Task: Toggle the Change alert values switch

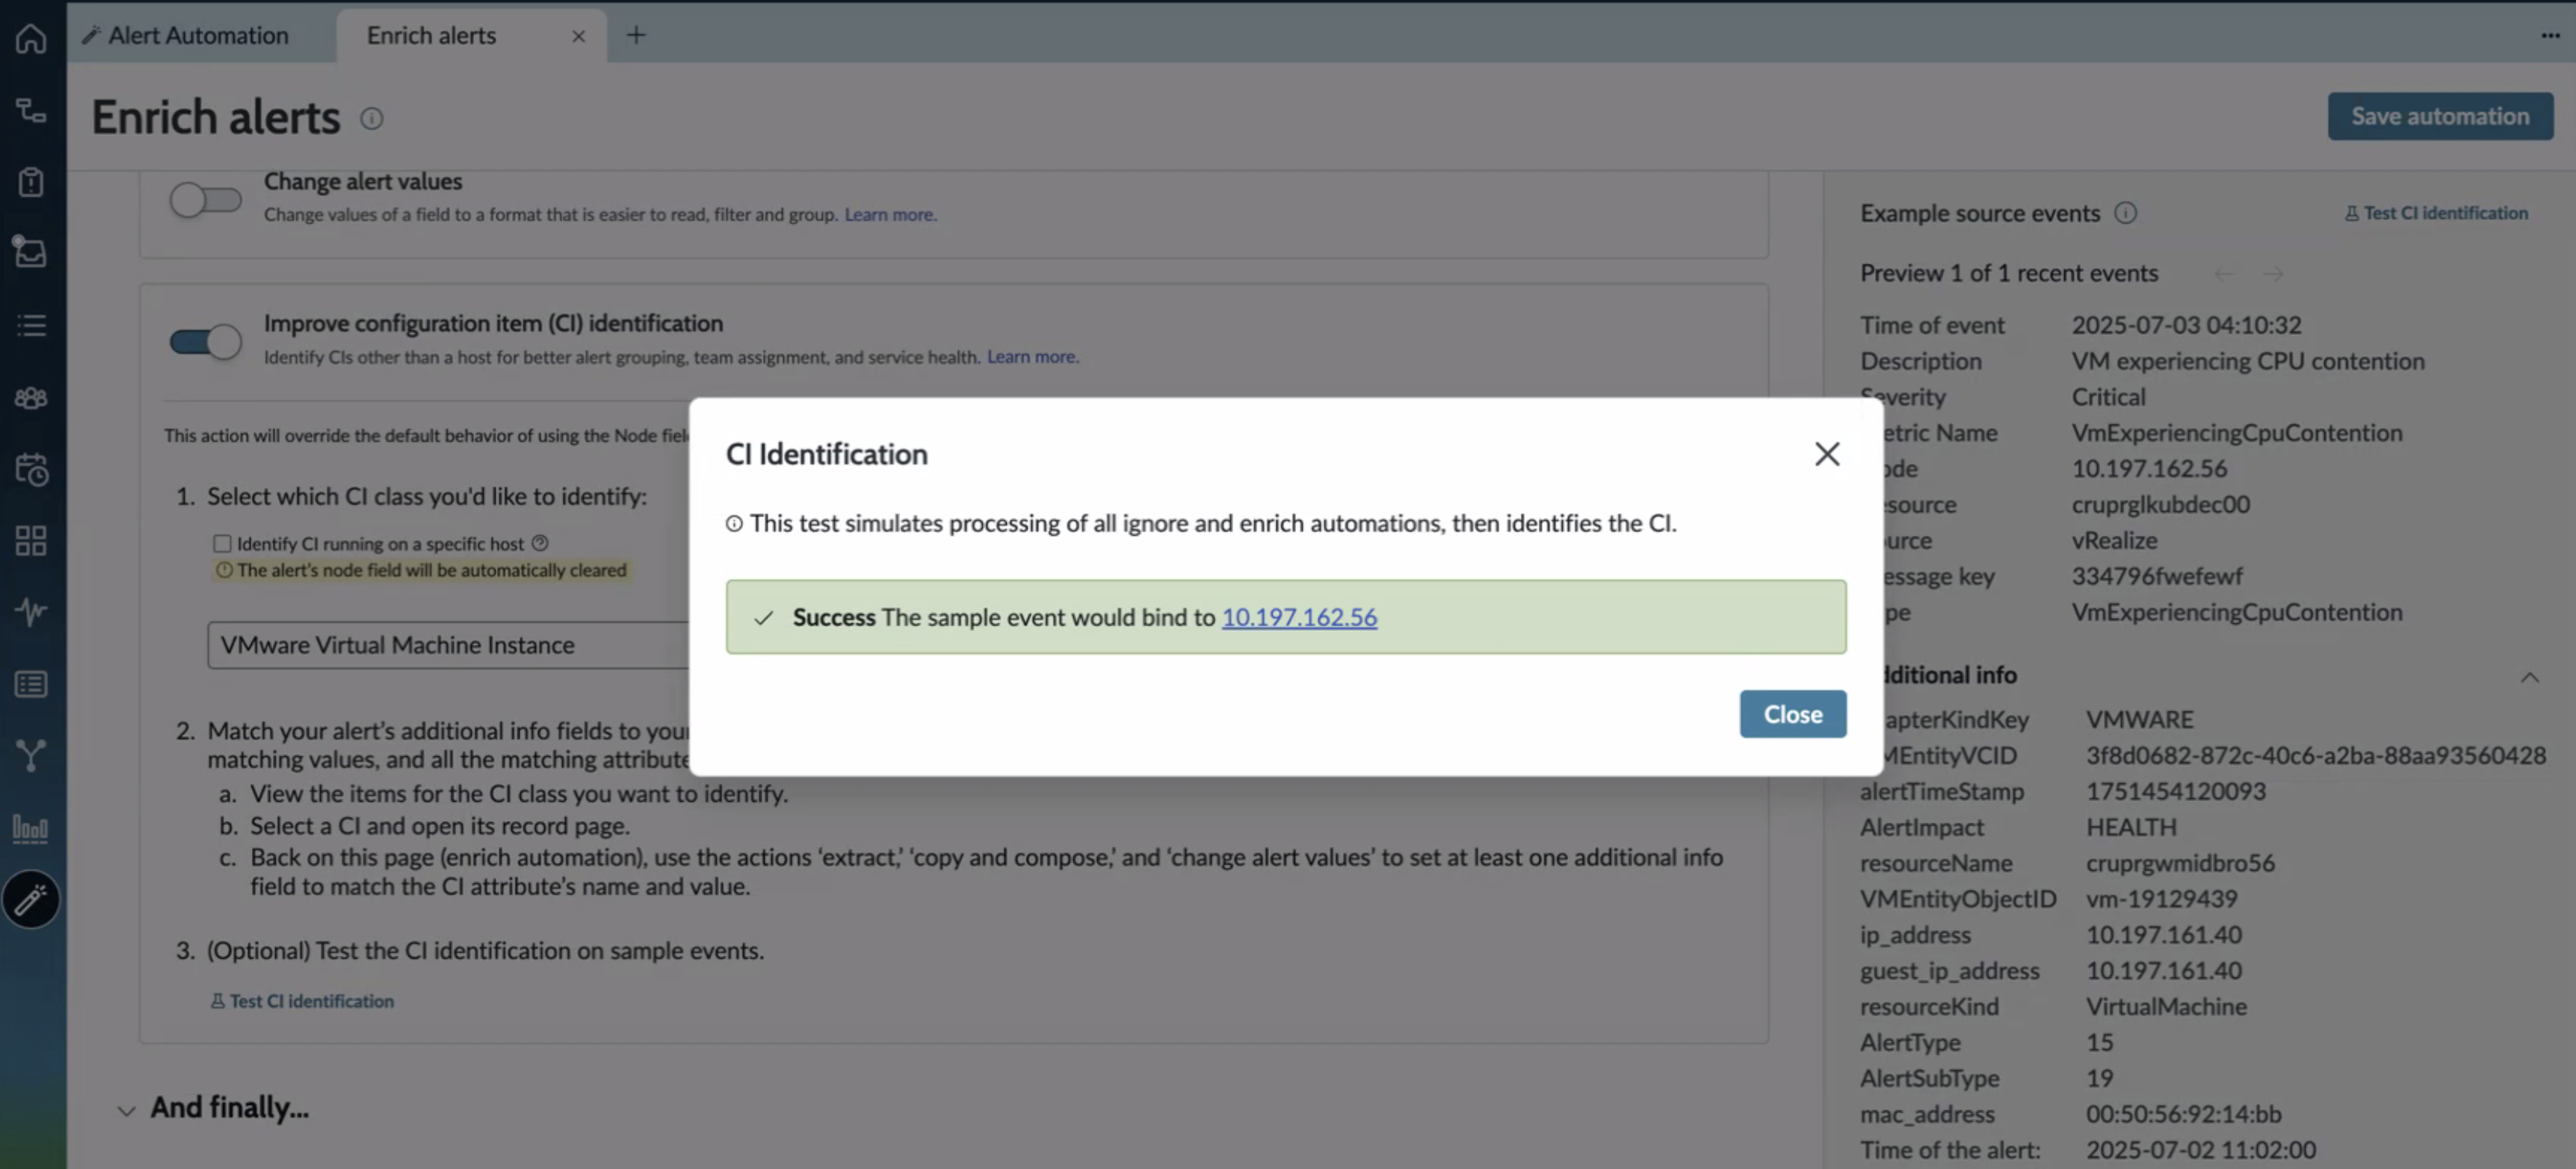Action: (205, 199)
